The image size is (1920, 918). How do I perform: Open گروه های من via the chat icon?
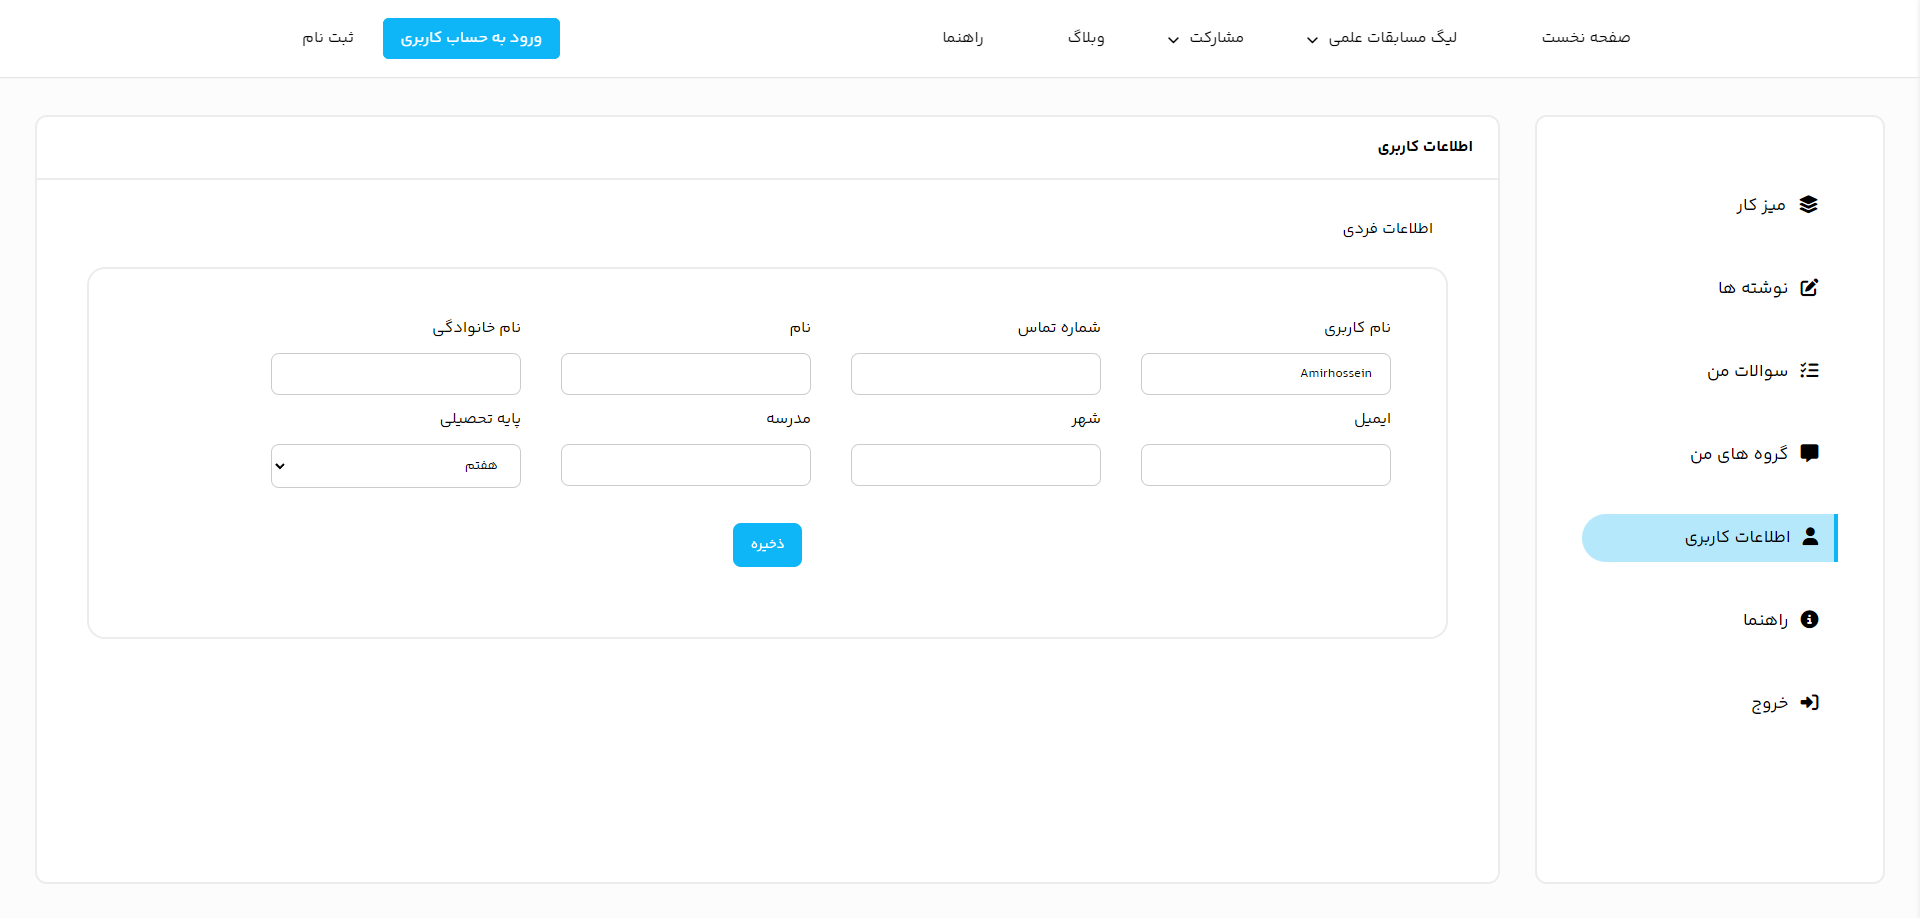pyautogui.click(x=1809, y=453)
